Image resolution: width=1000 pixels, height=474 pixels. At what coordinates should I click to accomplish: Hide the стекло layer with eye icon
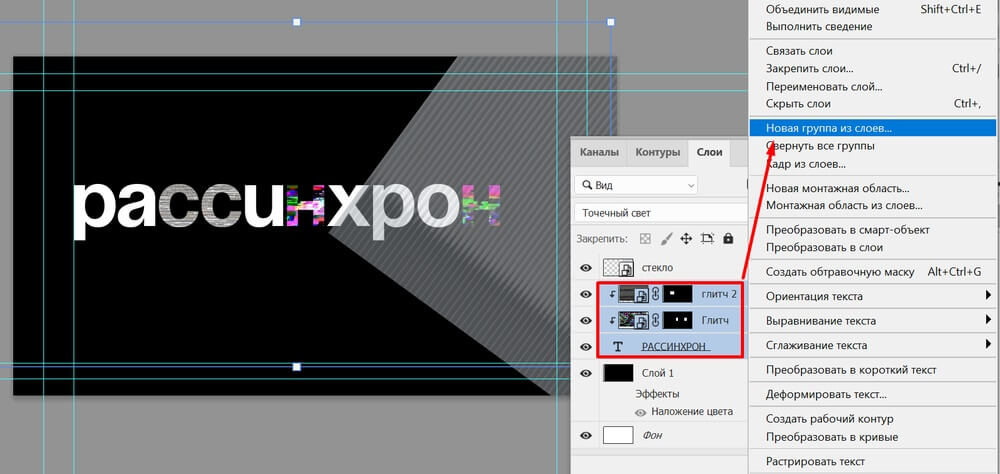pos(585,268)
